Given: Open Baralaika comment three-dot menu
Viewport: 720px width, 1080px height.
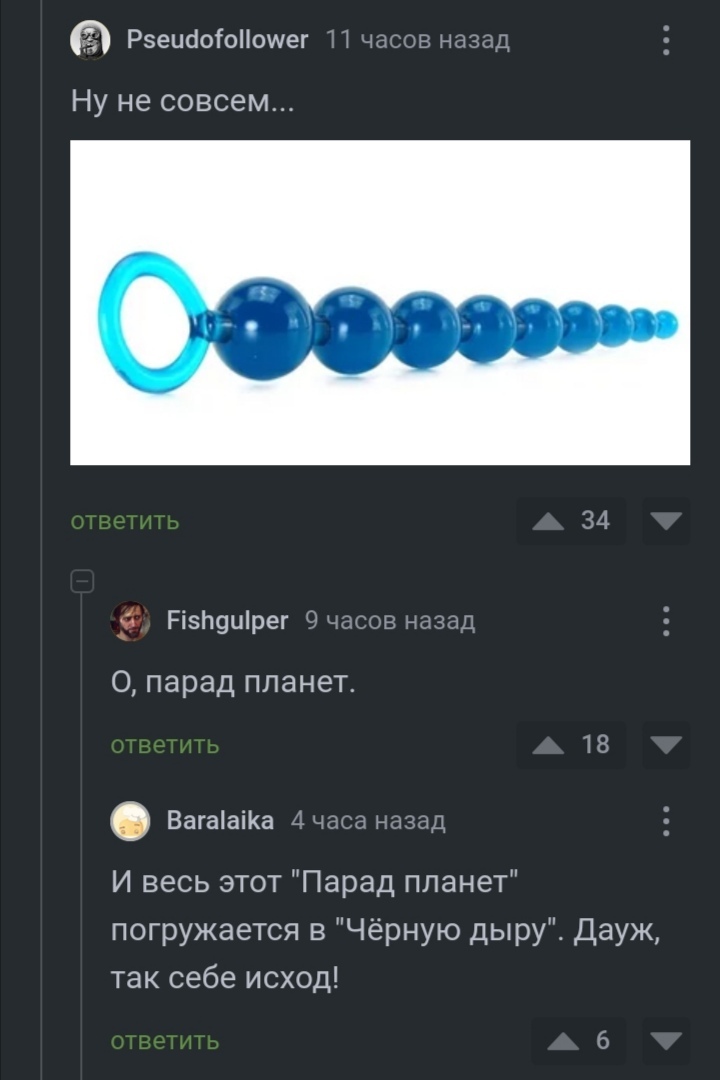Looking at the screenshot, I should click(666, 821).
